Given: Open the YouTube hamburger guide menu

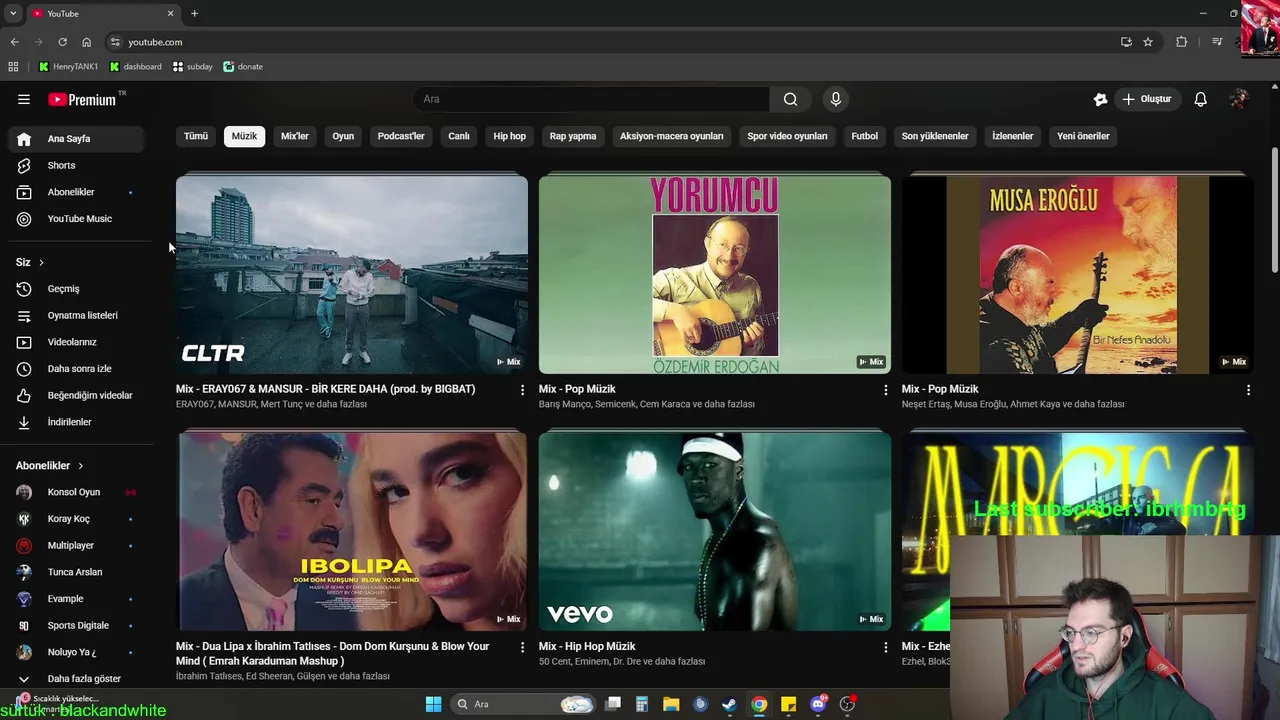Looking at the screenshot, I should point(24,99).
